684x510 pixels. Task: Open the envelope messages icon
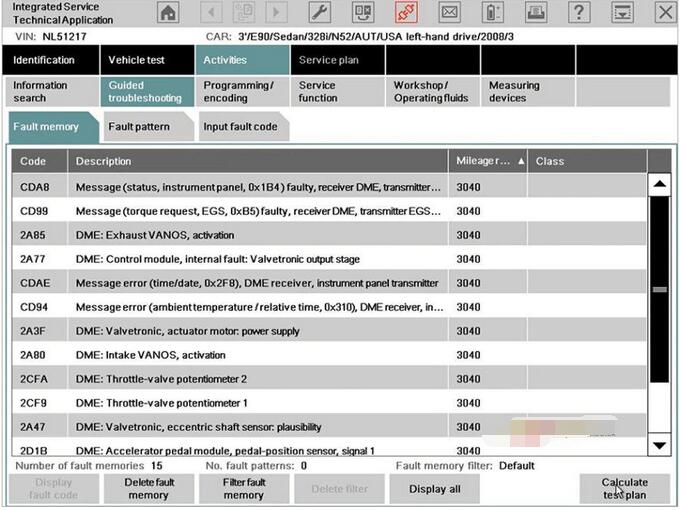(x=449, y=13)
